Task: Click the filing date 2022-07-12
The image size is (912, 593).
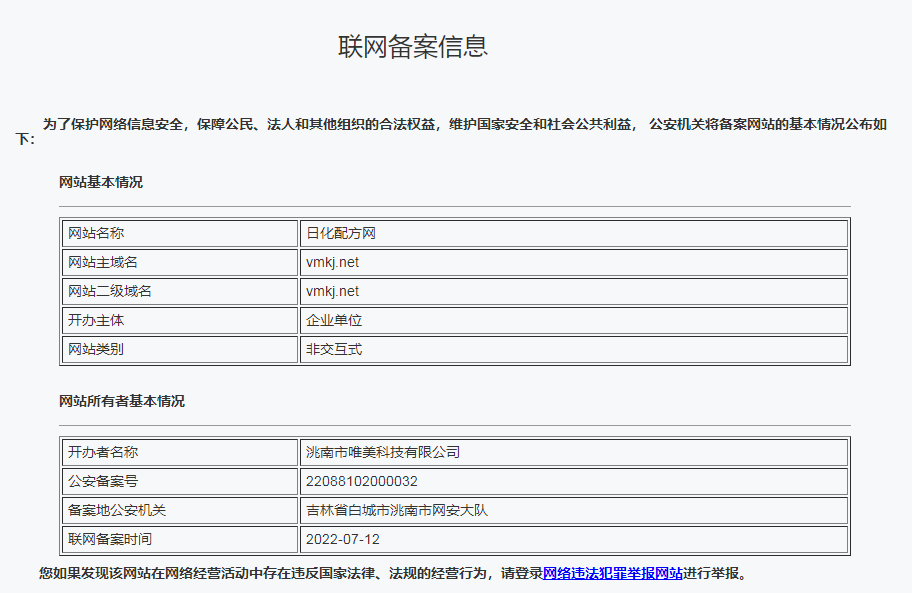Action: 343,539
